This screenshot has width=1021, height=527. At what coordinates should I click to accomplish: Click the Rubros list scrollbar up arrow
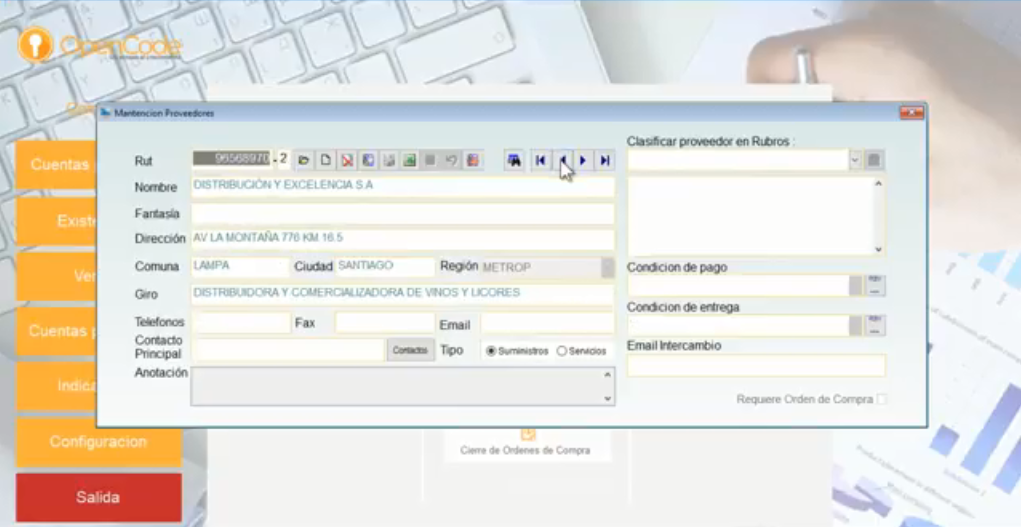(x=878, y=184)
